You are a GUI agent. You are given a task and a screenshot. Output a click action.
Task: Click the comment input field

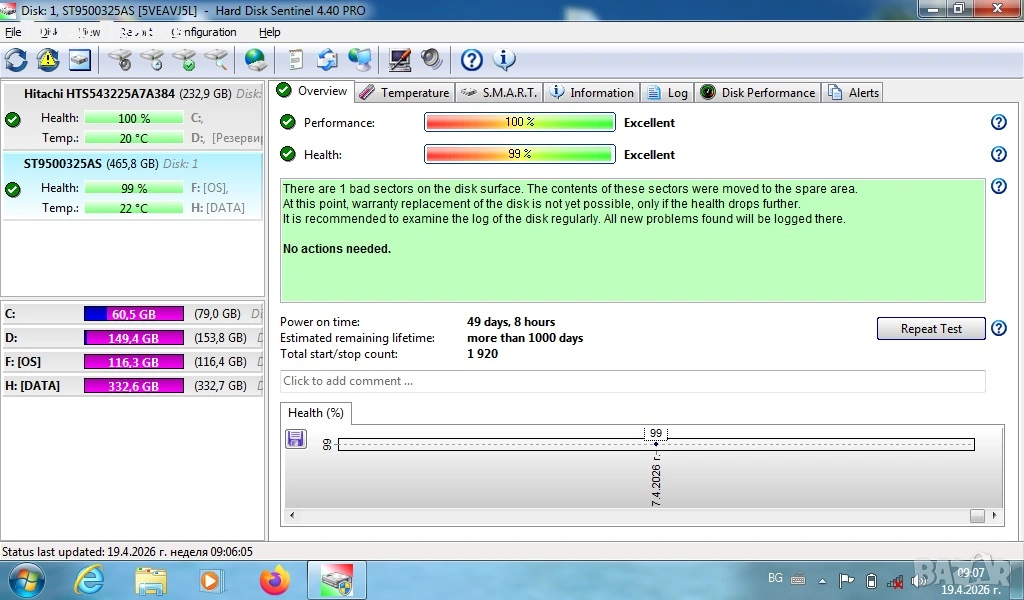coord(632,381)
